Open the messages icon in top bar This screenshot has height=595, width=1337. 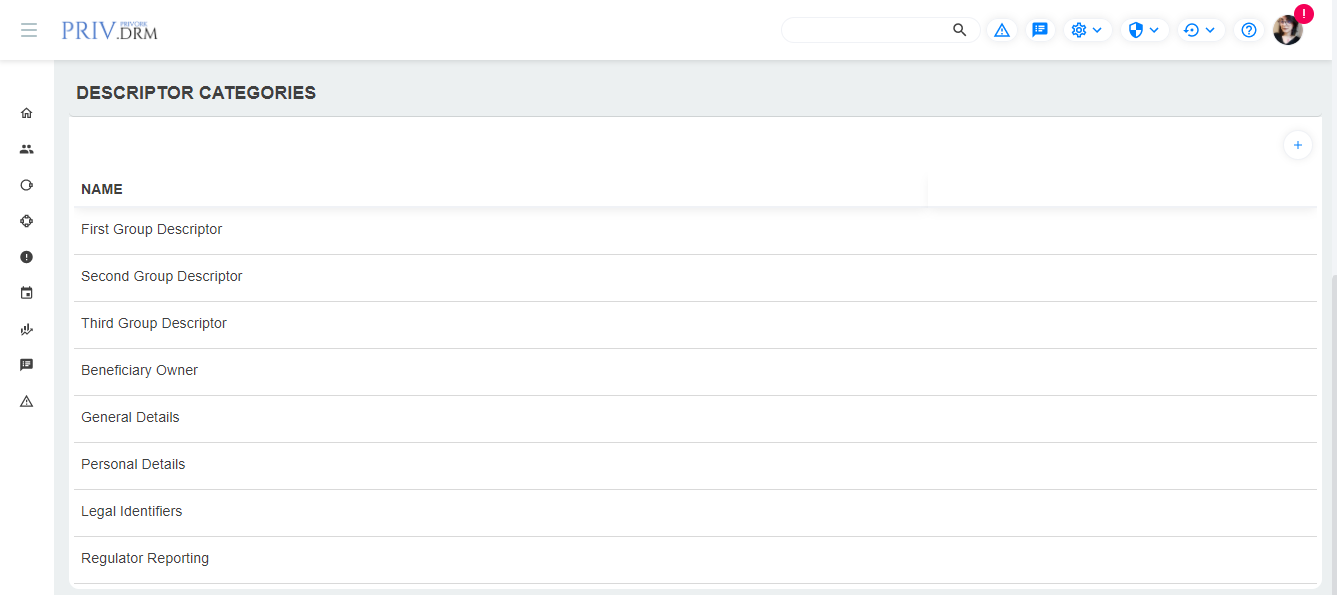[x=1040, y=30]
